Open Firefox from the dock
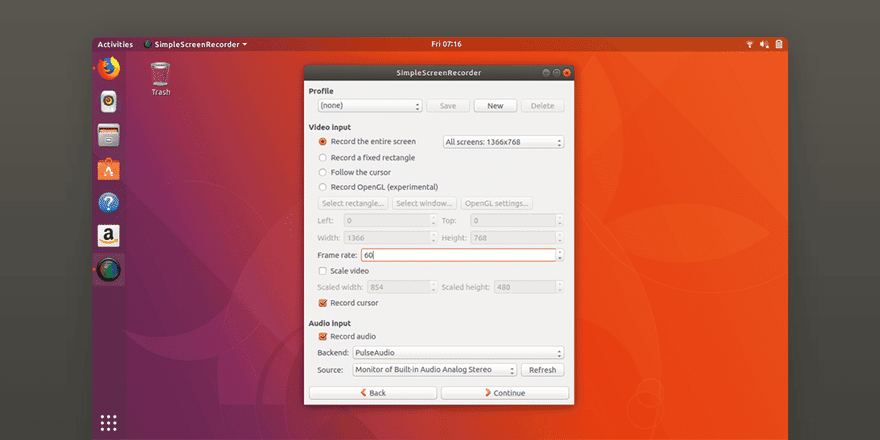880x440 pixels. tap(109, 68)
